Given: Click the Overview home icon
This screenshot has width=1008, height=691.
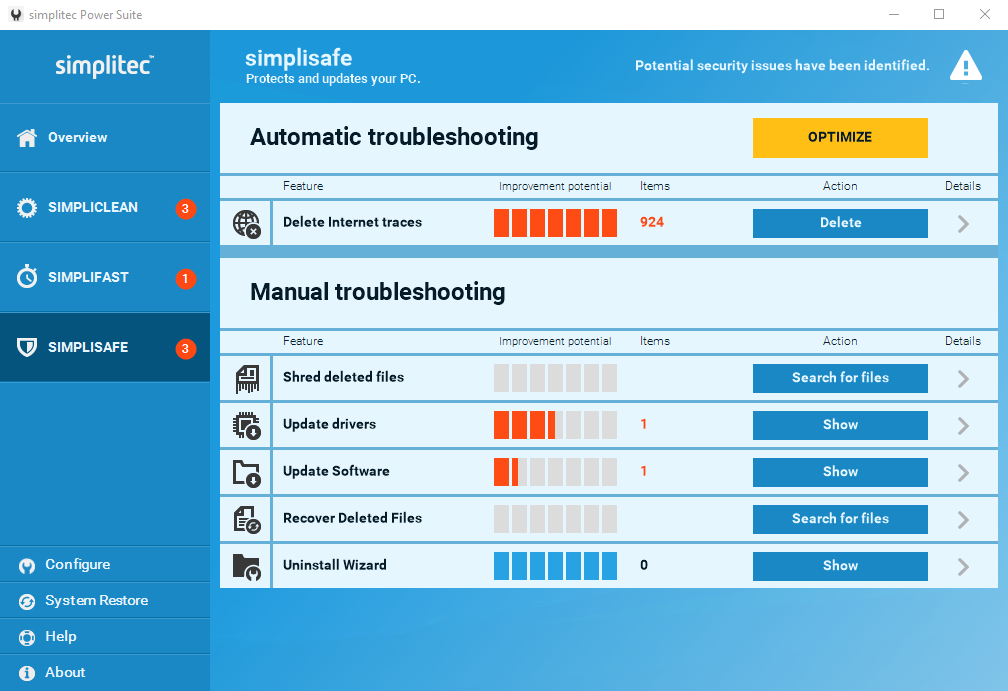Looking at the screenshot, I should (x=27, y=138).
